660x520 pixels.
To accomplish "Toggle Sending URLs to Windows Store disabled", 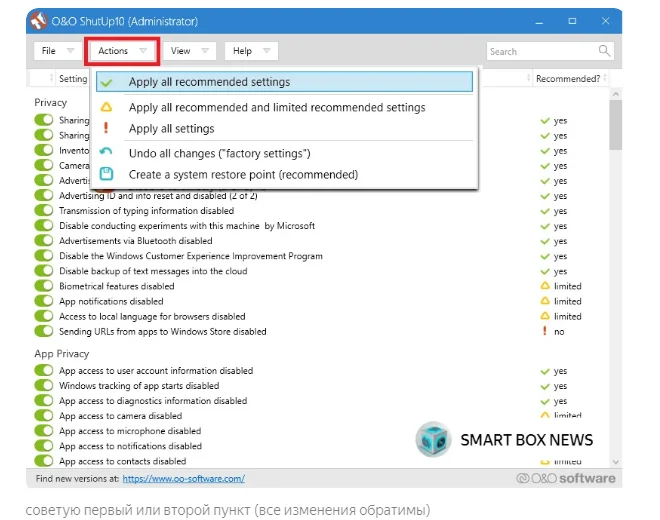I will (x=44, y=331).
